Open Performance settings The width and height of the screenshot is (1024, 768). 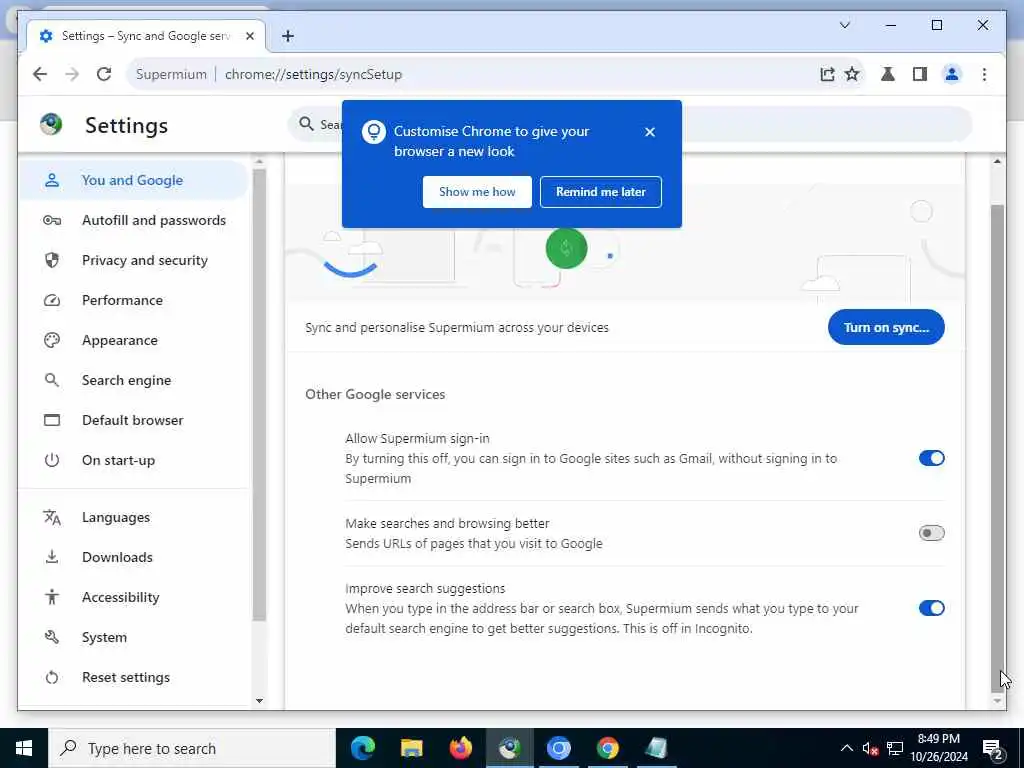click(x=134, y=300)
